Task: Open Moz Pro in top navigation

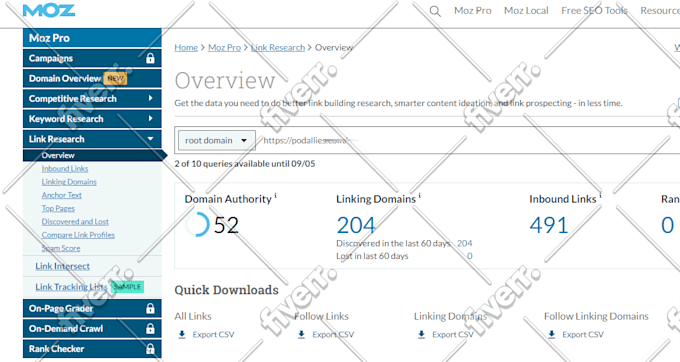Action: click(x=472, y=10)
